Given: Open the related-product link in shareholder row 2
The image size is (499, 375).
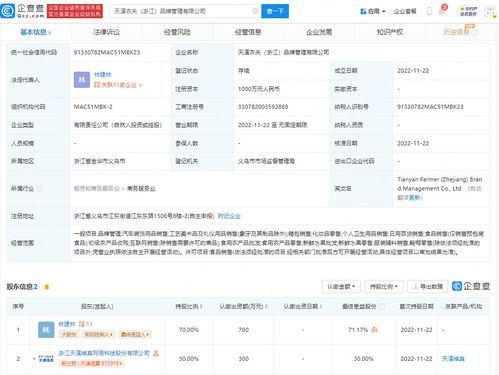Looking at the screenshot, I should click(x=453, y=359).
